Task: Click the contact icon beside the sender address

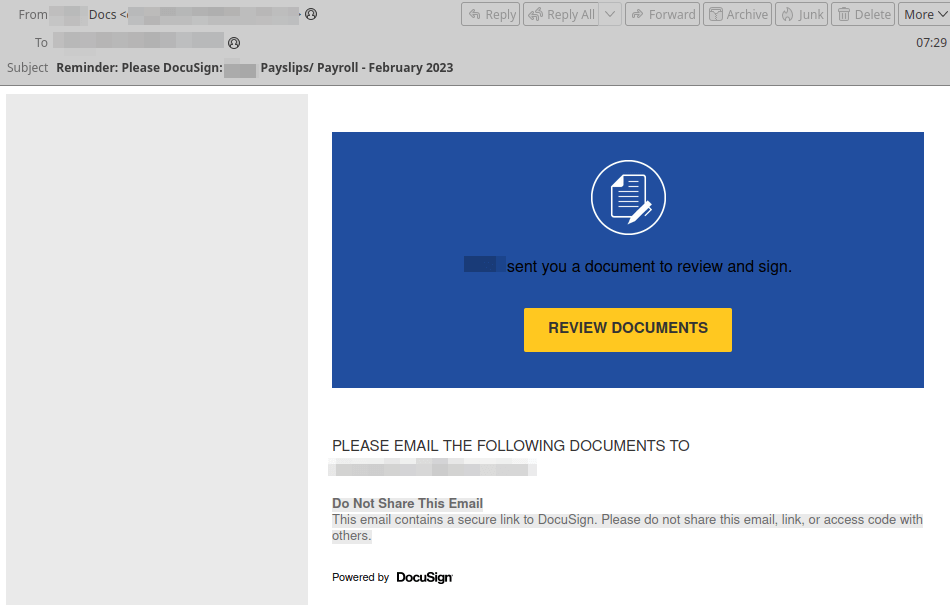Action: (x=311, y=15)
